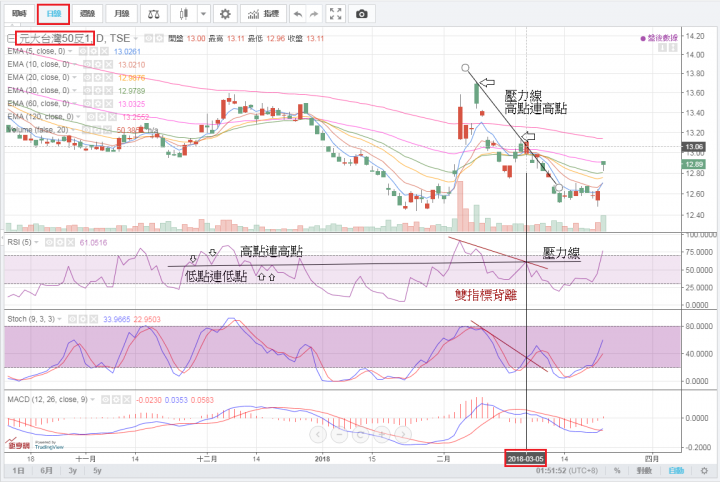The width and height of the screenshot is (720, 482).
Task: Open the compare symbols scale icon
Action: coord(153,15)
